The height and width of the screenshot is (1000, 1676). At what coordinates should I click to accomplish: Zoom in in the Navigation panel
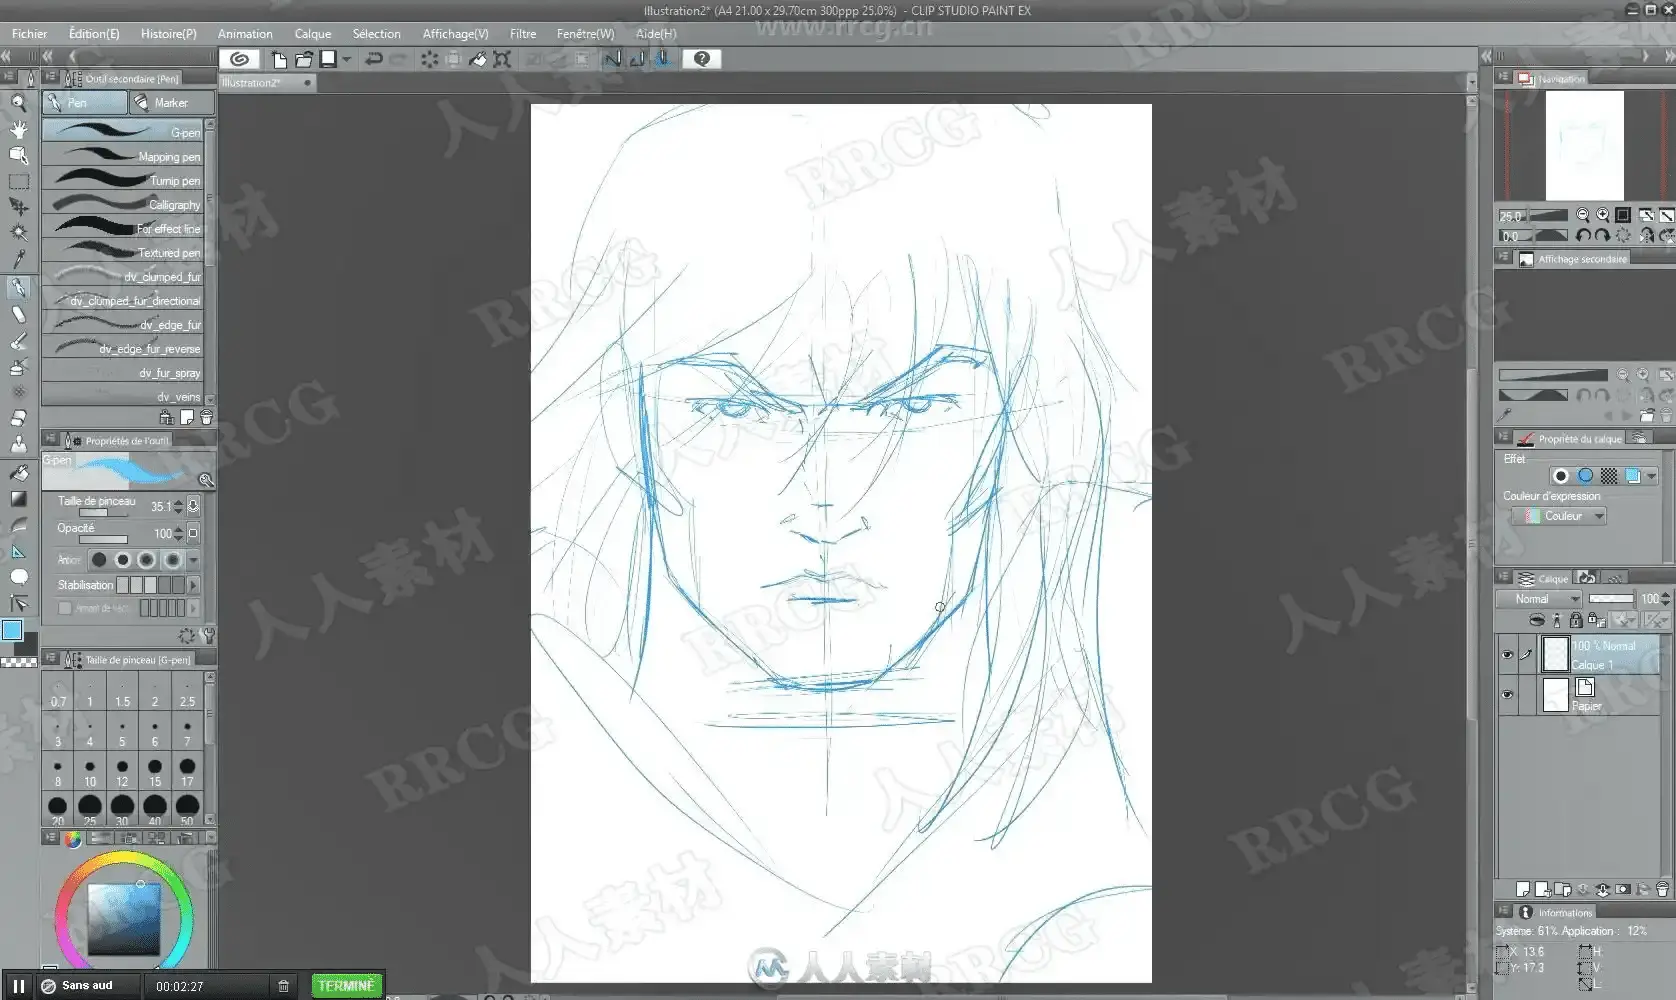click(1603, 215)
